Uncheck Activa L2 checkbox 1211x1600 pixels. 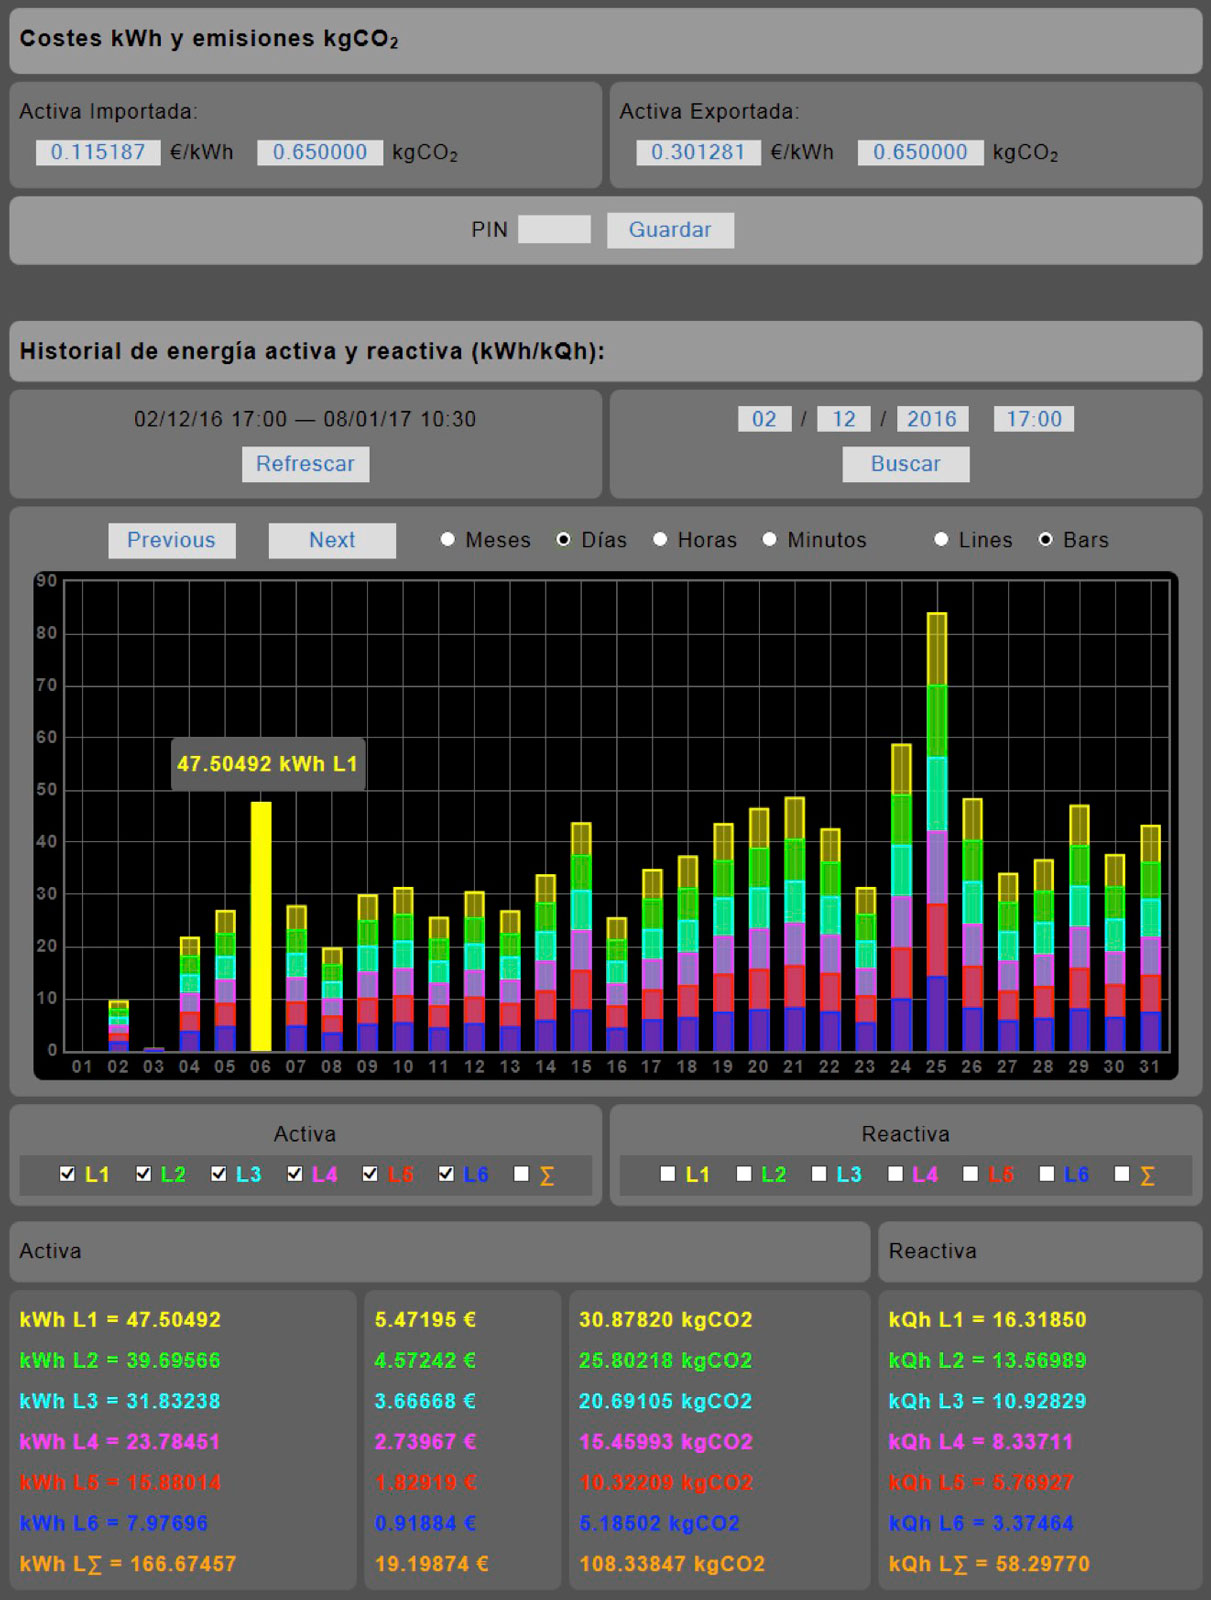[x=143, y=1174]
